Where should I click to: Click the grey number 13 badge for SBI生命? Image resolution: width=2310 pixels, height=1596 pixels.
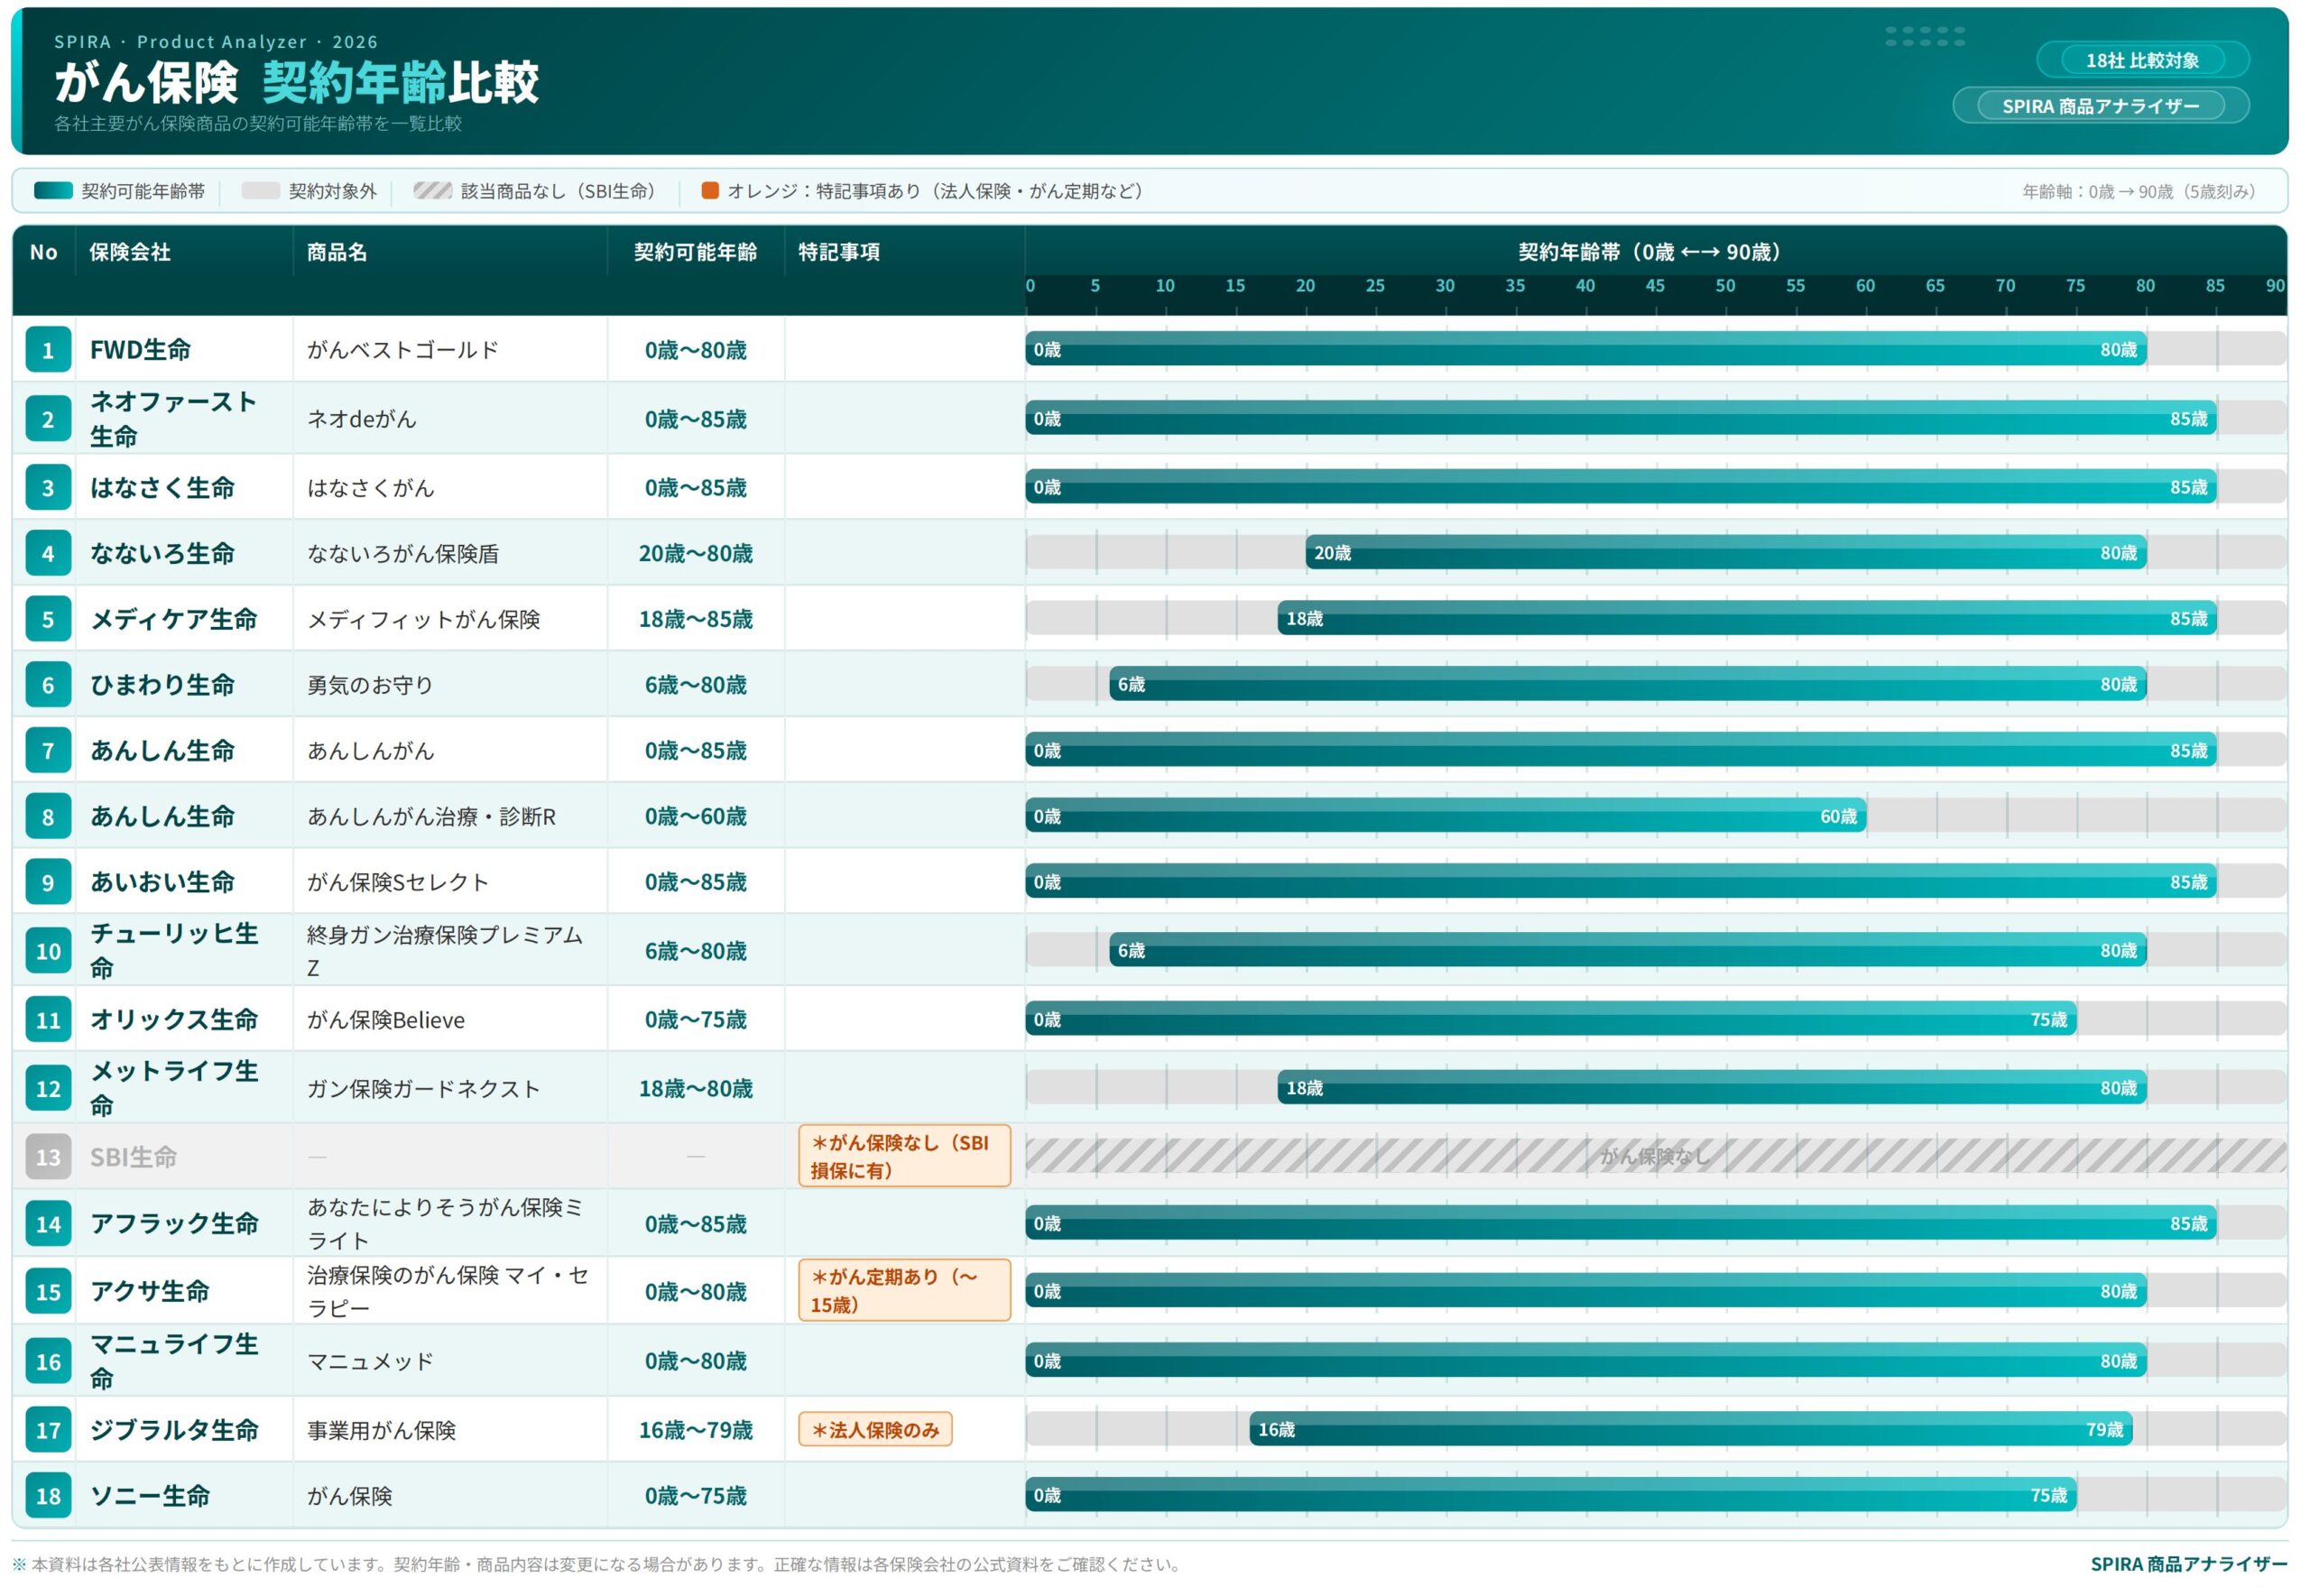(x=48, y=1158)
